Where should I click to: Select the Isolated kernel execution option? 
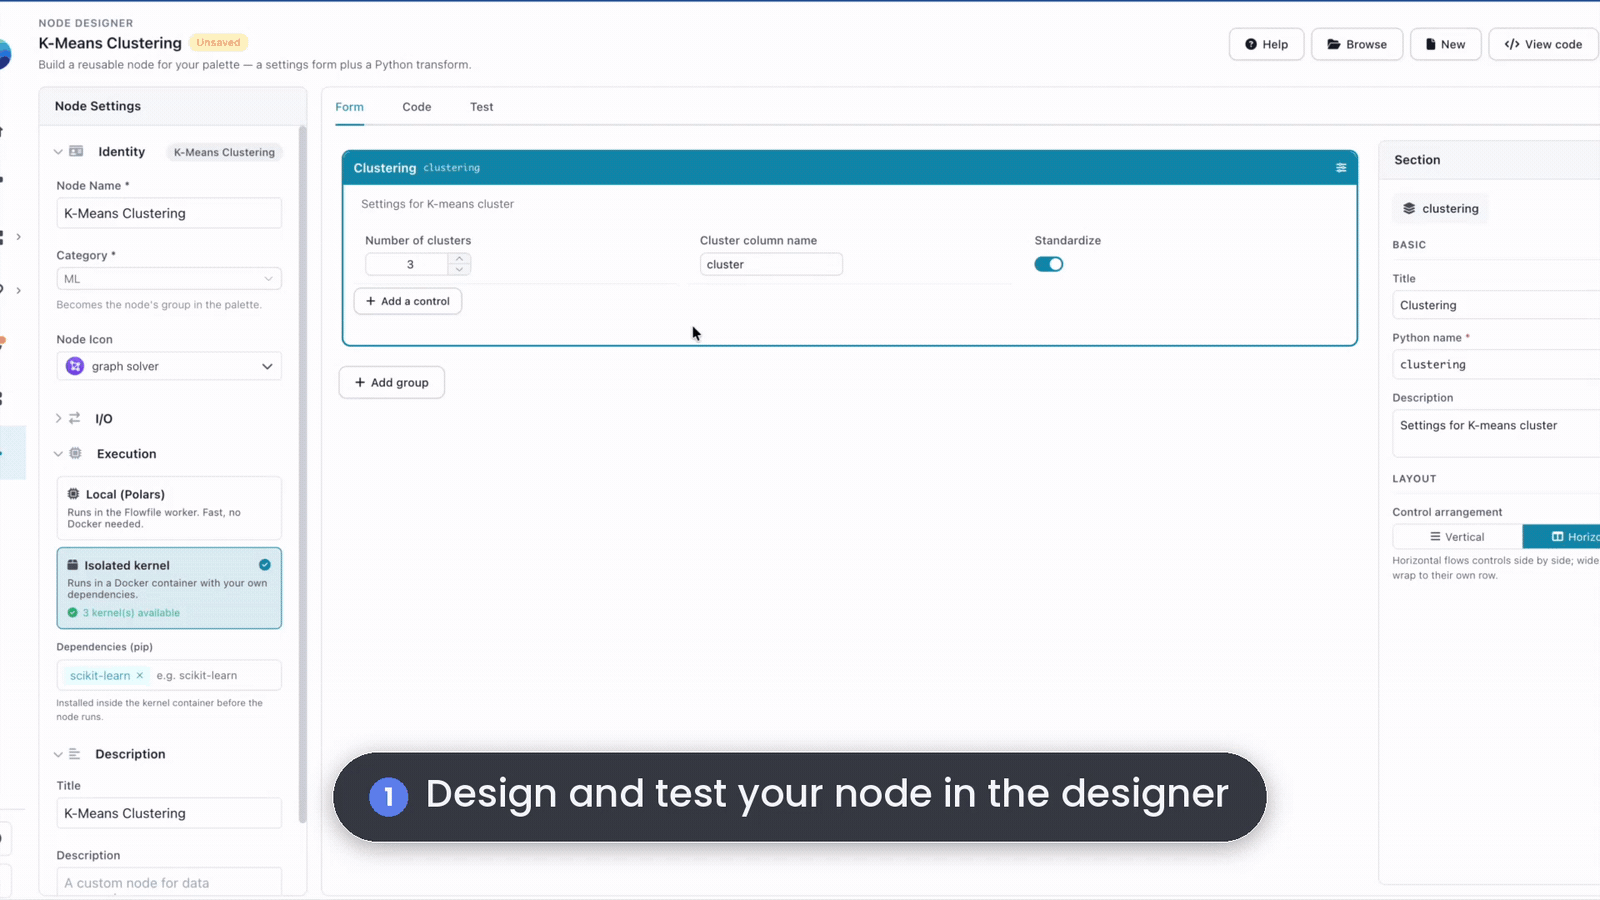click(x=169, y=588)
